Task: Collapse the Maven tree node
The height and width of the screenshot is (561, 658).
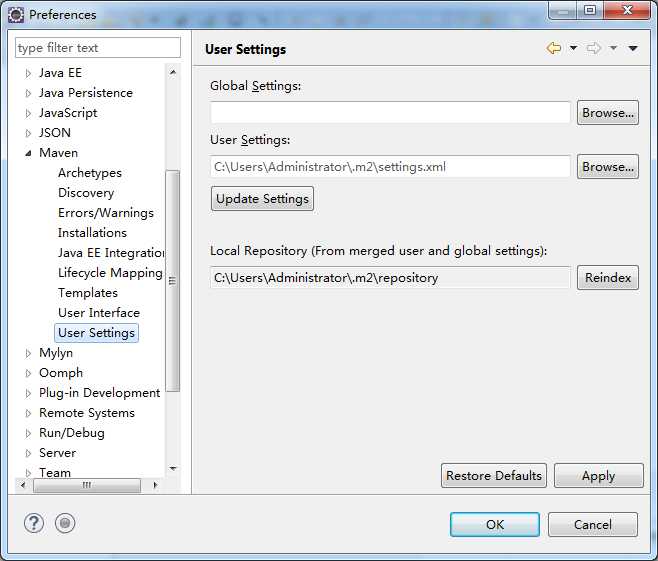Action: (x=28, y=154)
